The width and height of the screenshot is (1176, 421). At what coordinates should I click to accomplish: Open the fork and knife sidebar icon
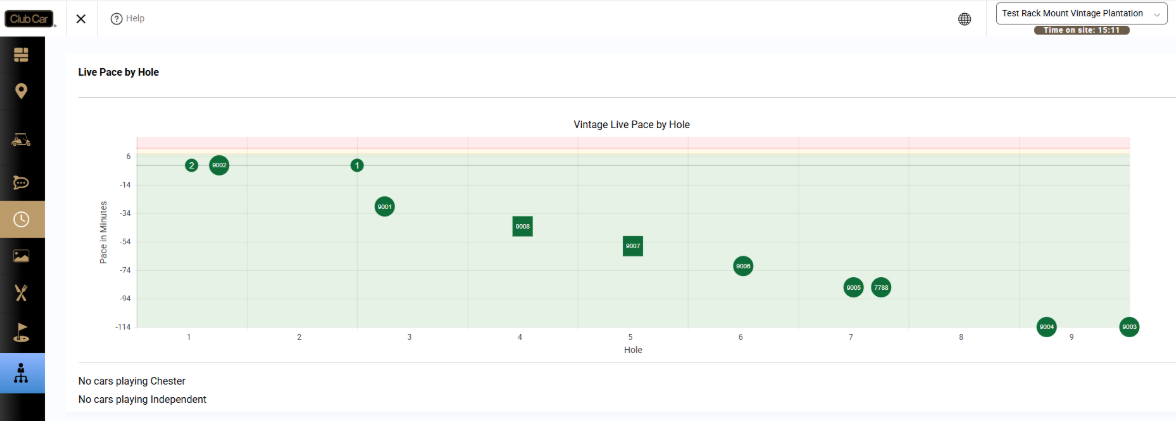[21, 293]
